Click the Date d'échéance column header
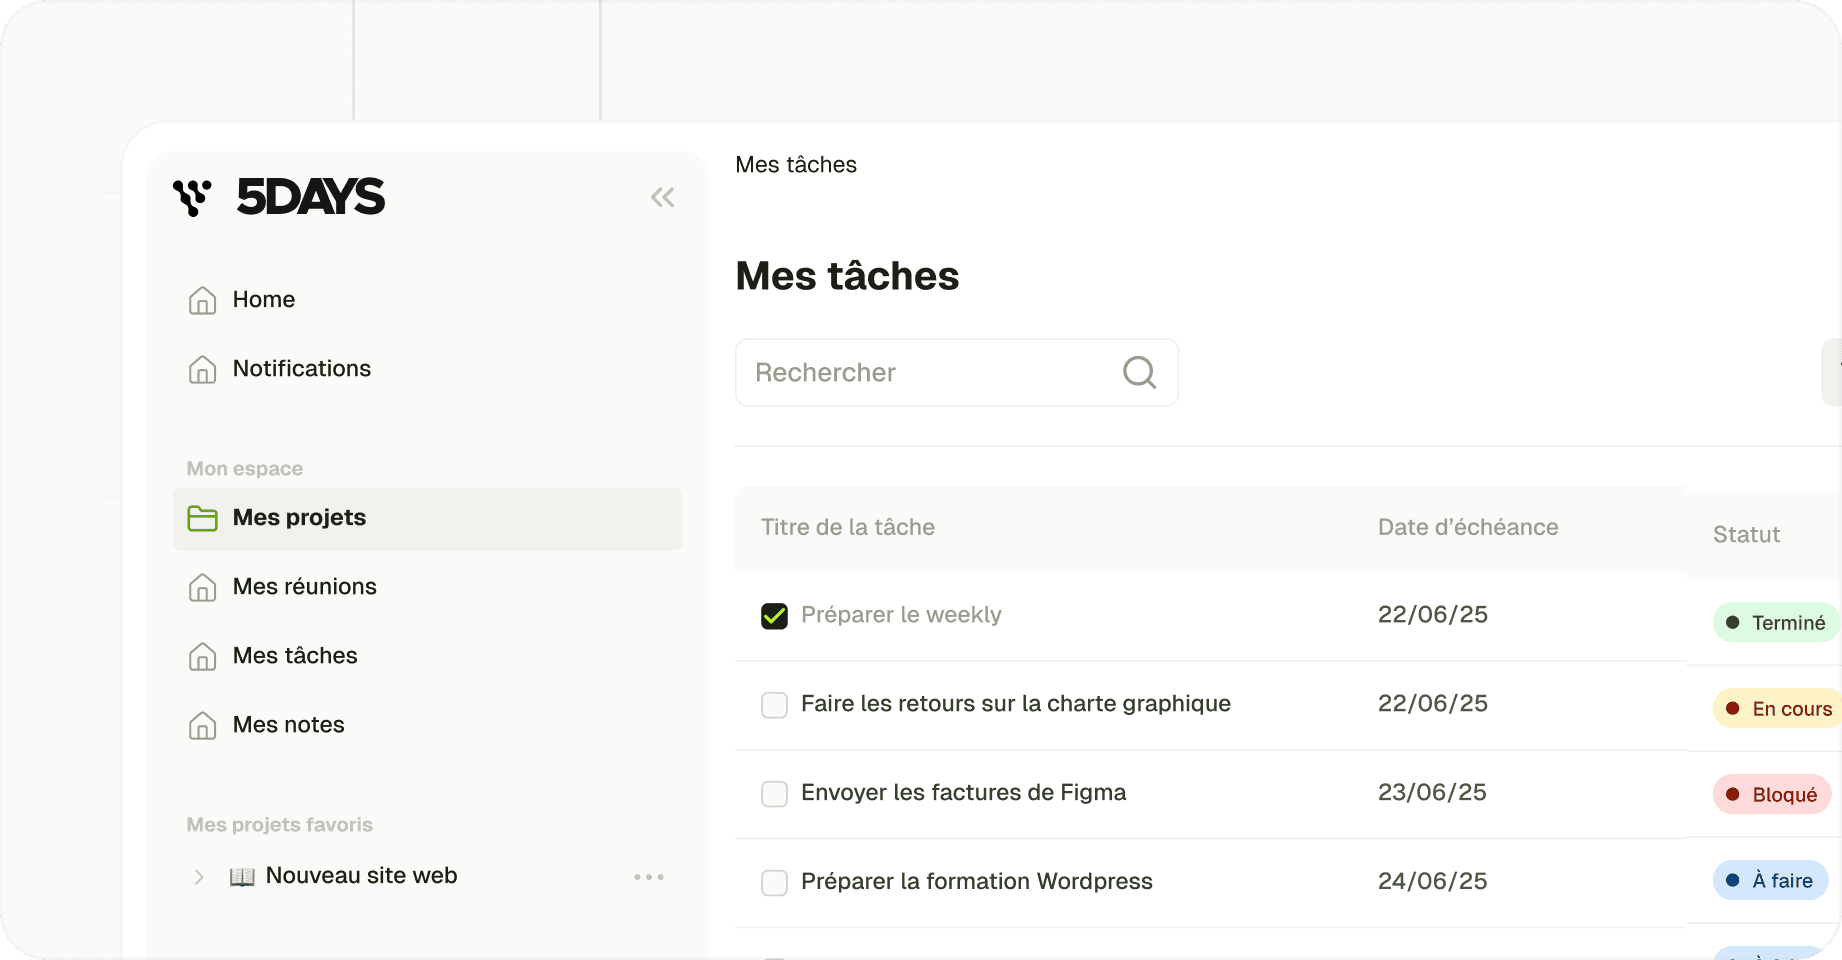This screenshot has width=1842, height=960. [x=1468, y=527]
